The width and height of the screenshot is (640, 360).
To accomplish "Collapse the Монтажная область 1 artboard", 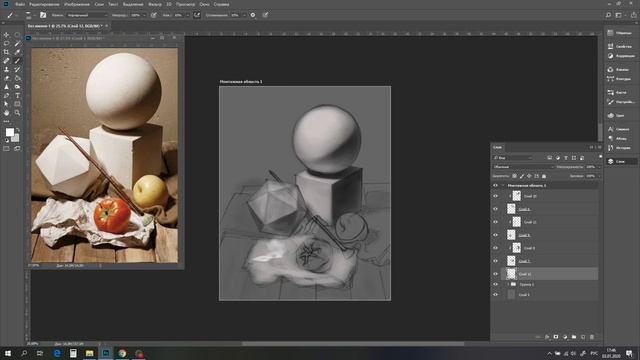I will 503,185.
